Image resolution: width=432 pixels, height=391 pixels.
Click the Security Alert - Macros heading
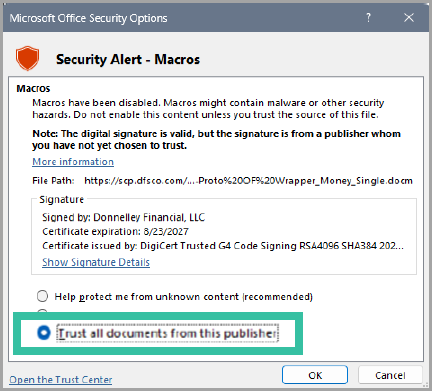(128, 59)
